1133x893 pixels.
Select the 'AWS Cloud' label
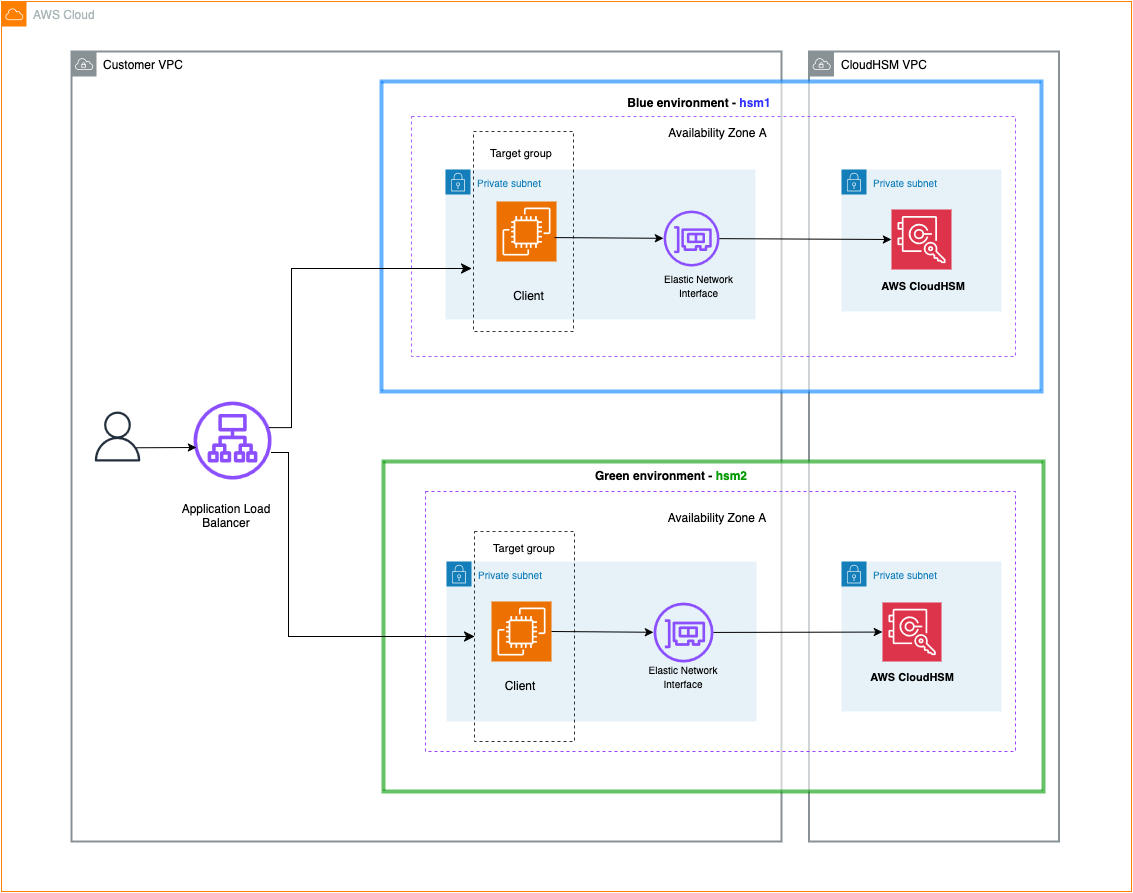point(64,14)
